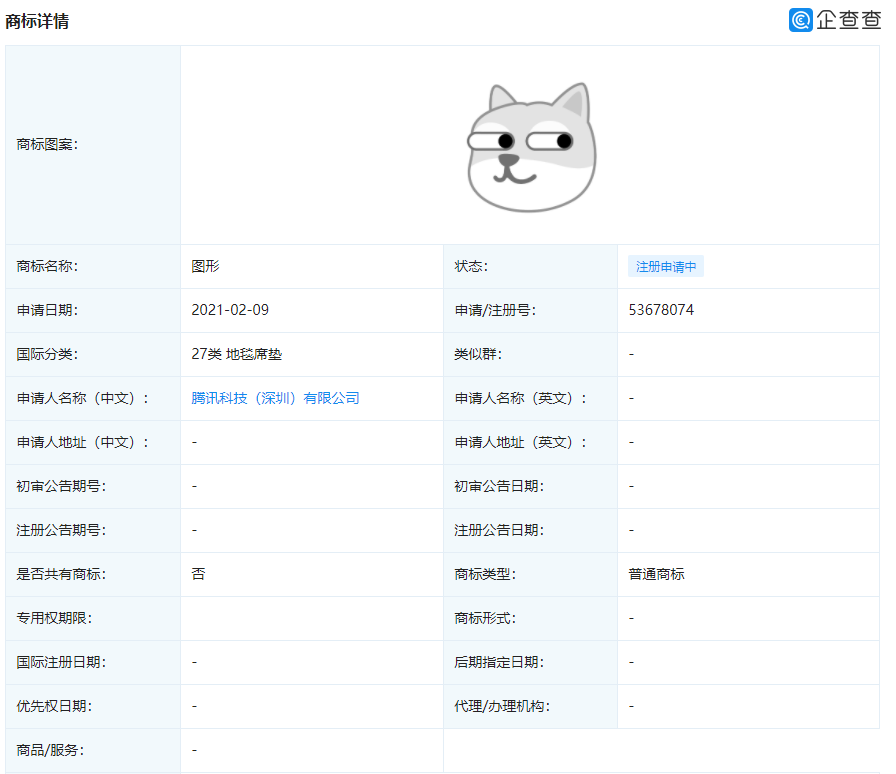The width and height of the screenshot is (896, 774).
Task: Click the 商品/服务 label
Action: tap(50, 750)
